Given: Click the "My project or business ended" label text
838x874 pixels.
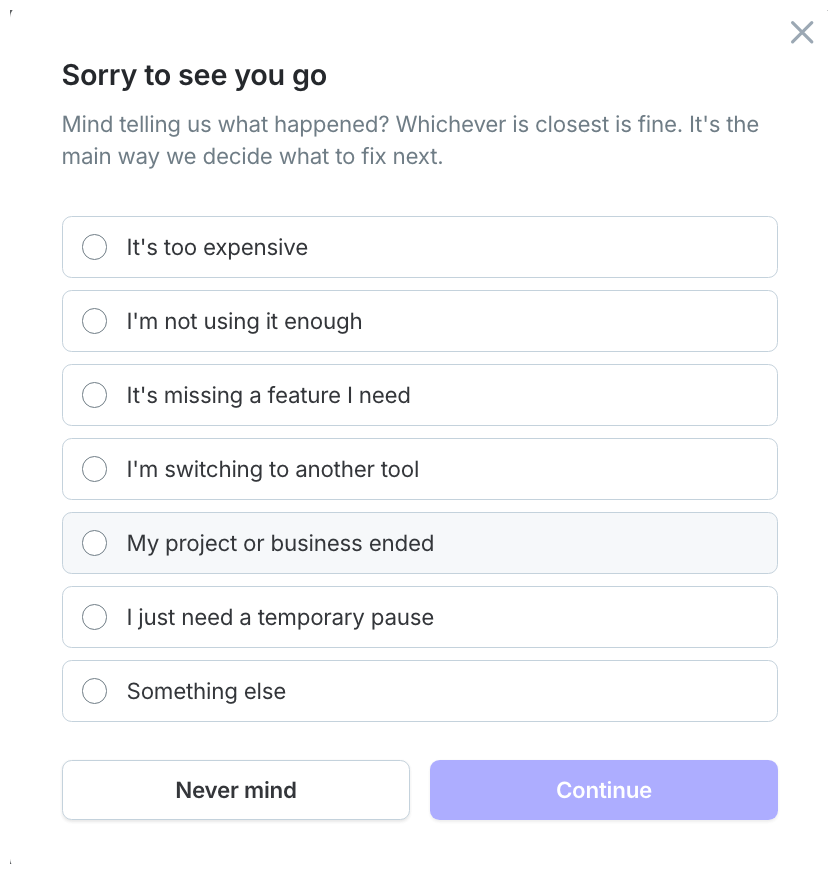Looking at the screenshot, I should point(280,543).
